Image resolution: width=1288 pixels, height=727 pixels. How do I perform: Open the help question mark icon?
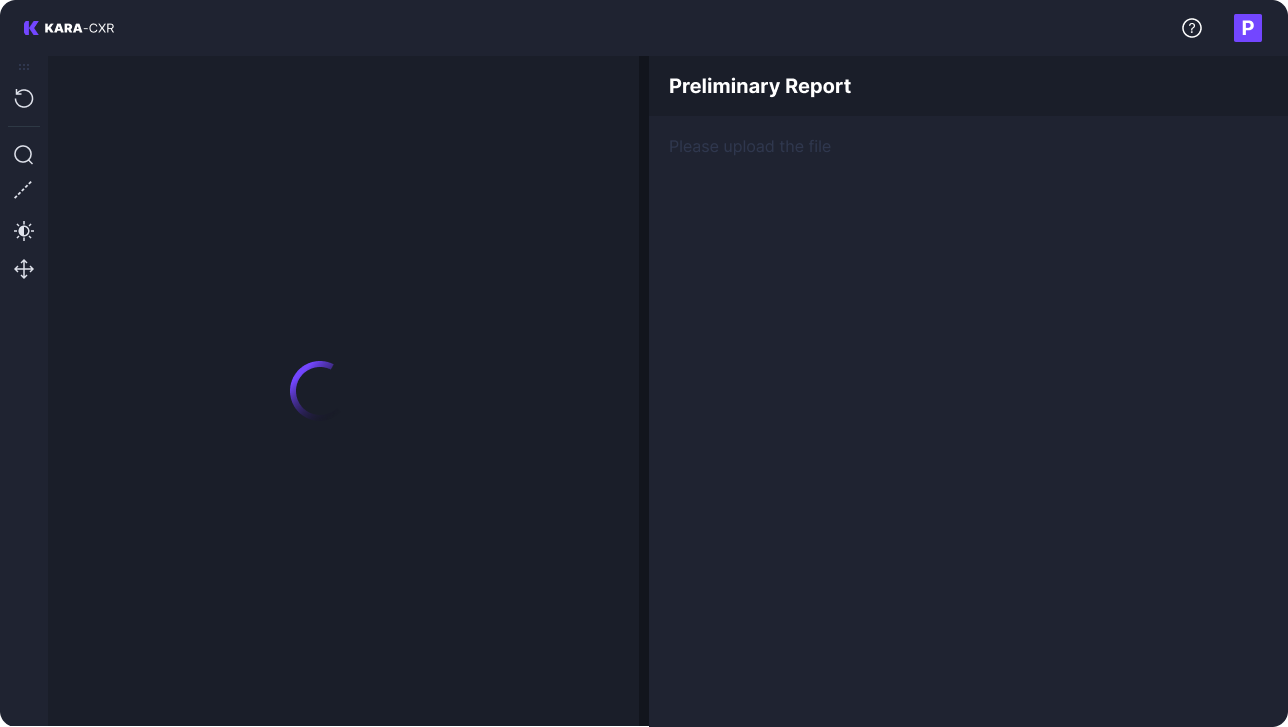[1192, 28]
